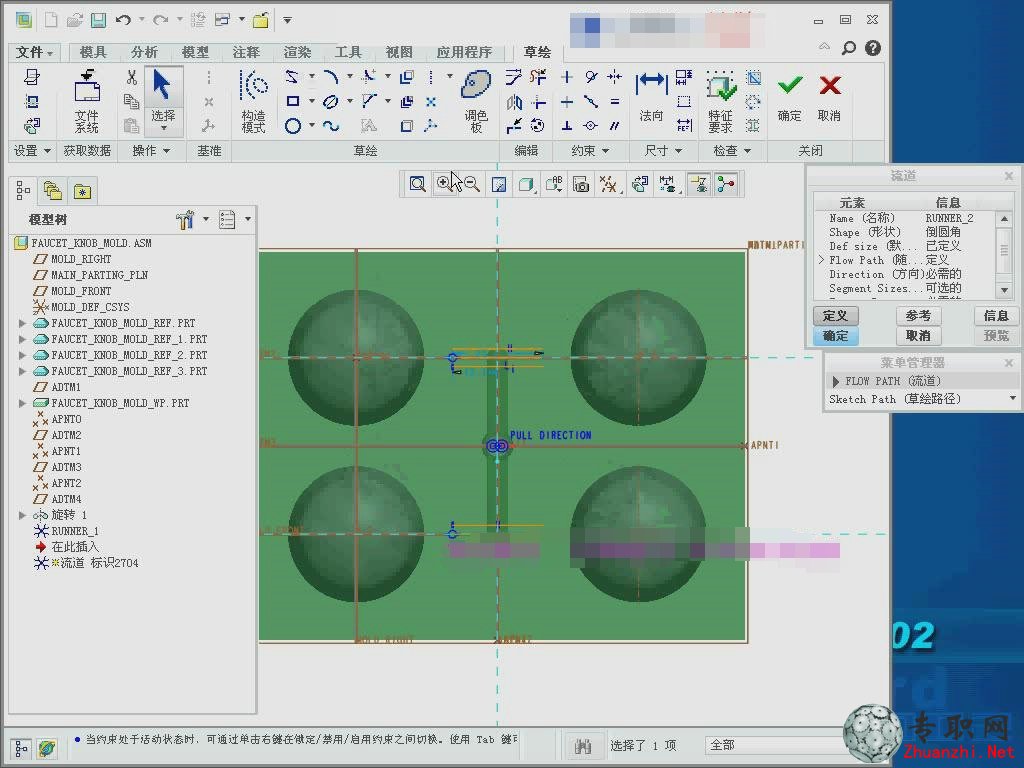Image resolution: width=1024 pixels, height=768 pixels.
Task: Click the binoculars find icon in status bar
Action: coord(583,746)
